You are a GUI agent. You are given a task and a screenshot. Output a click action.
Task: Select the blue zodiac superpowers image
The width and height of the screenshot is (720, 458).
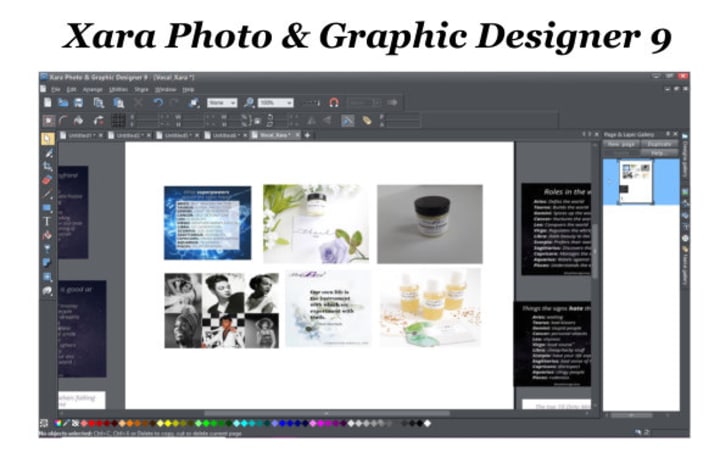click(x=208, y=223)
